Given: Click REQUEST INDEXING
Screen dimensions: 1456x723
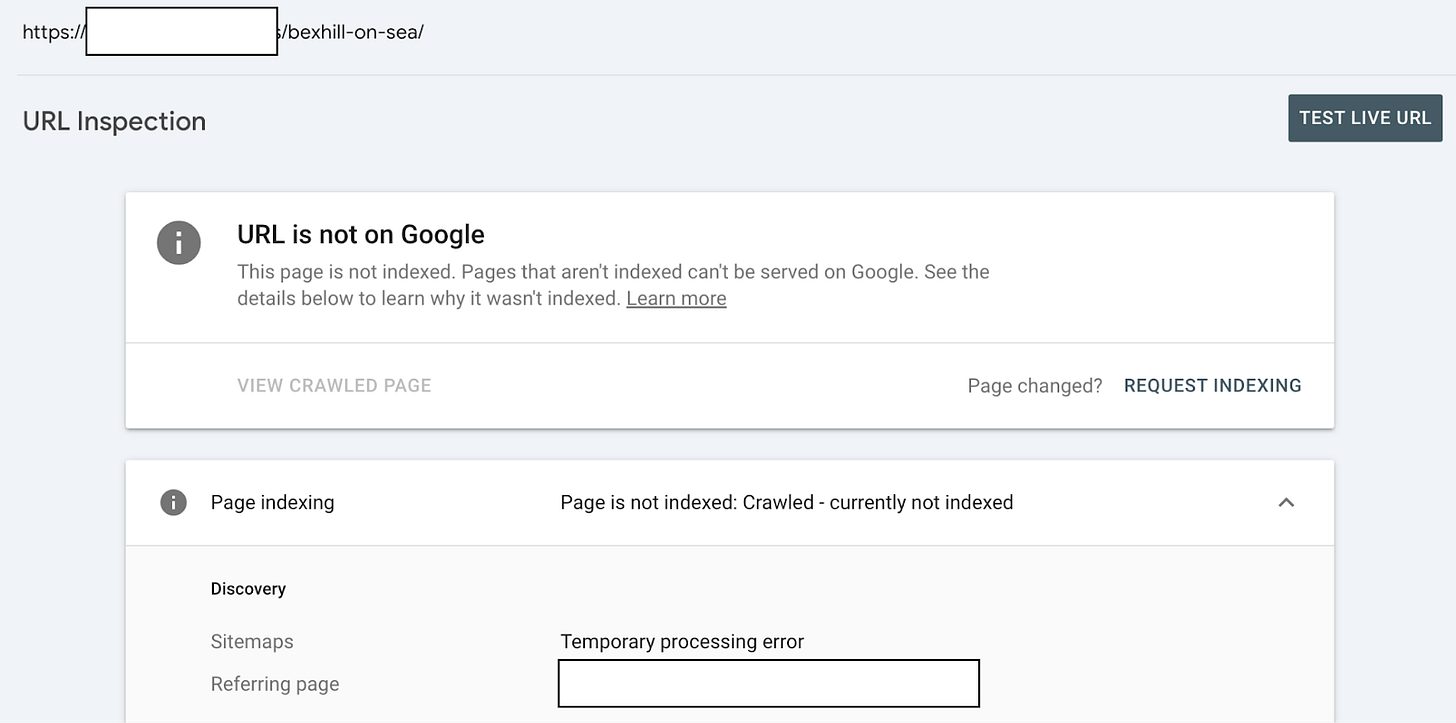Looking at the screenshot, I should point(1212,386).
